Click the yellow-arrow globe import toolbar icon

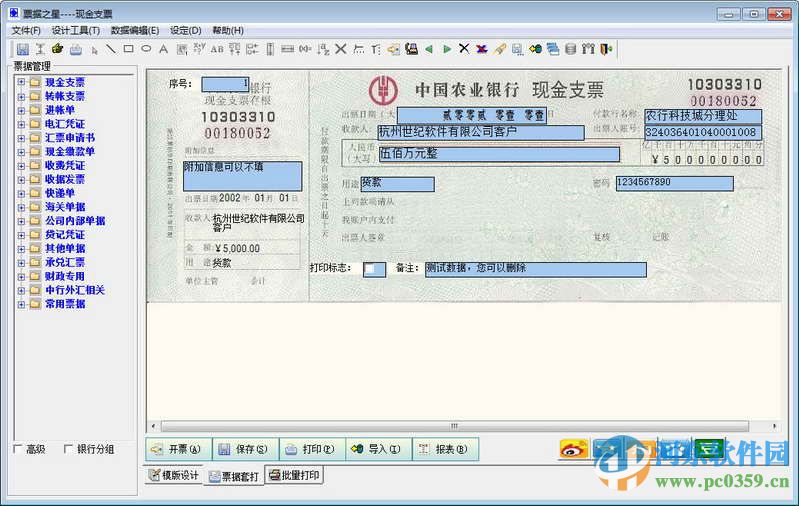tap(535, 49)
